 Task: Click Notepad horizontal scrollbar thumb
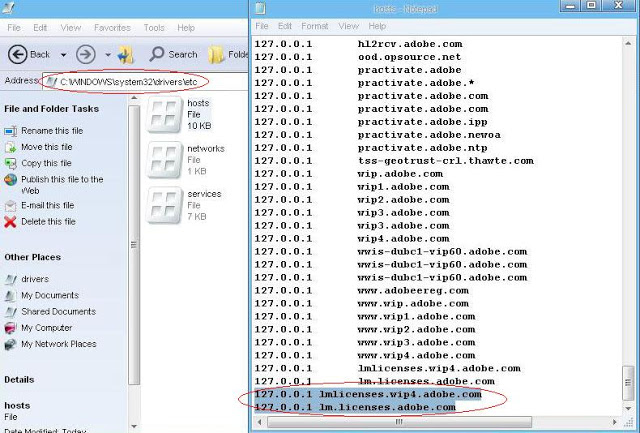coord(399,422)
